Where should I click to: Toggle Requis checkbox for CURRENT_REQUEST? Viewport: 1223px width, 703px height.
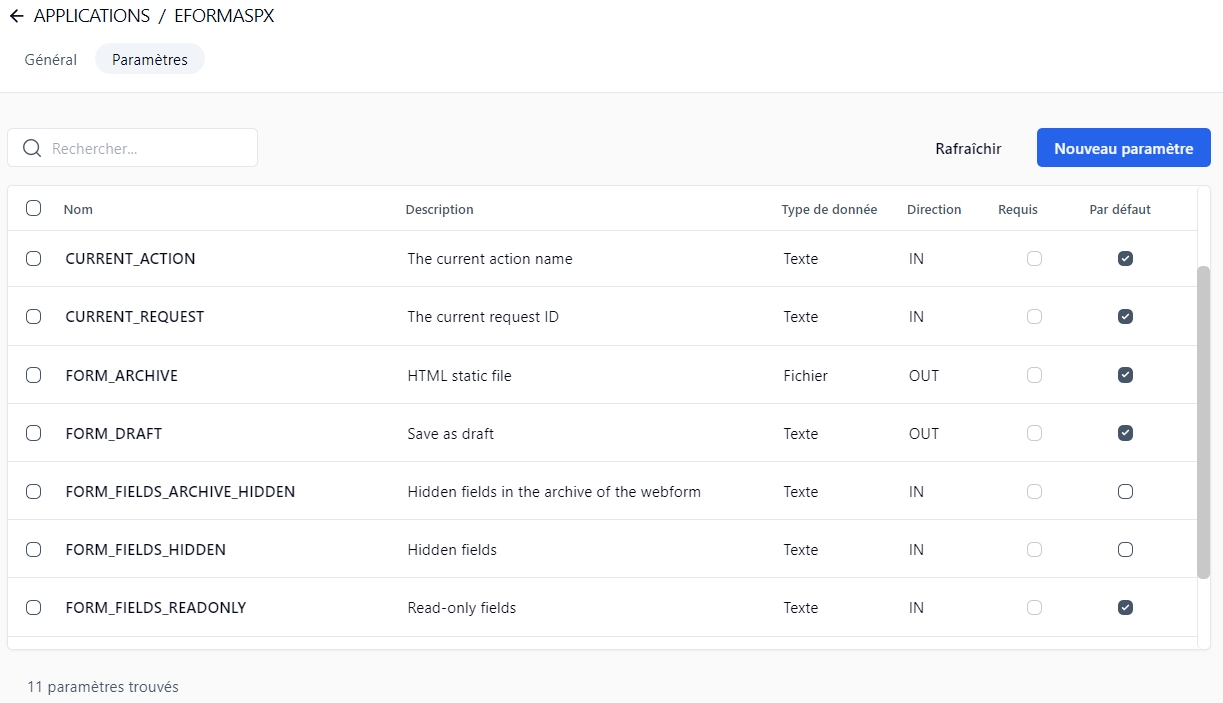pyautogui.click(x=1034, y=316)
